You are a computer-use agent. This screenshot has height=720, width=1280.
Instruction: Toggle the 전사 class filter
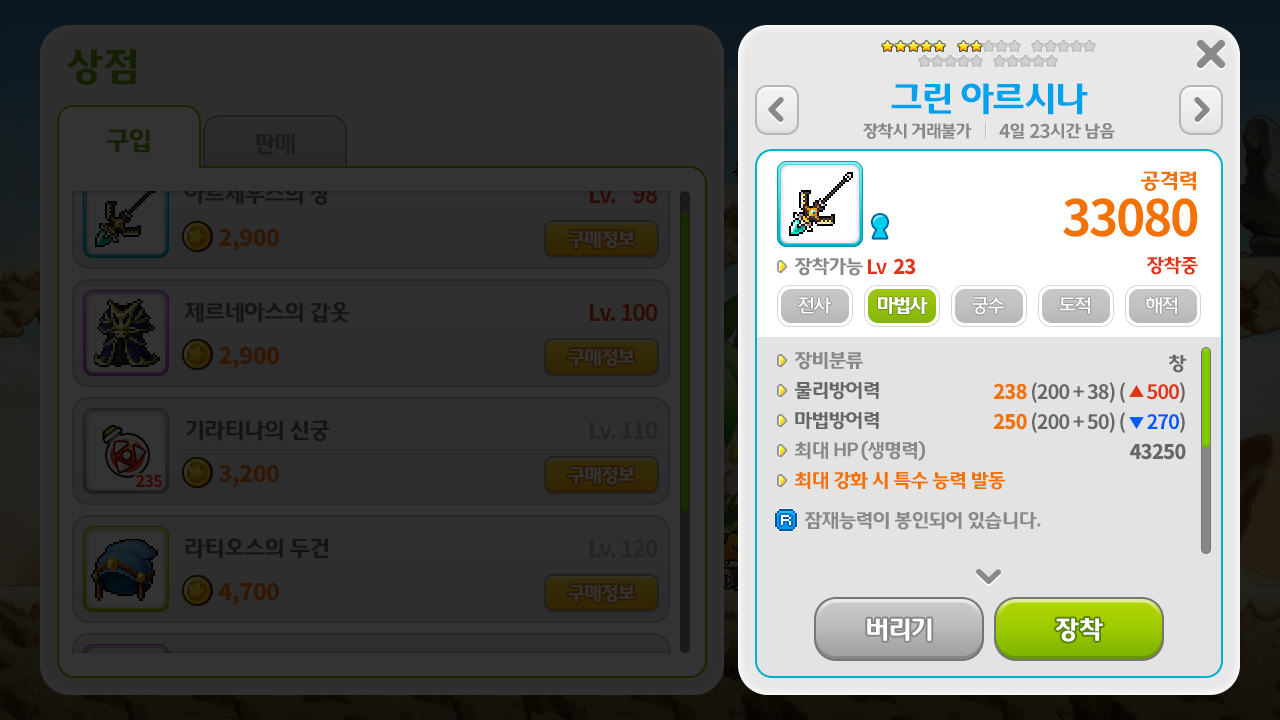(x=814, y=306)
